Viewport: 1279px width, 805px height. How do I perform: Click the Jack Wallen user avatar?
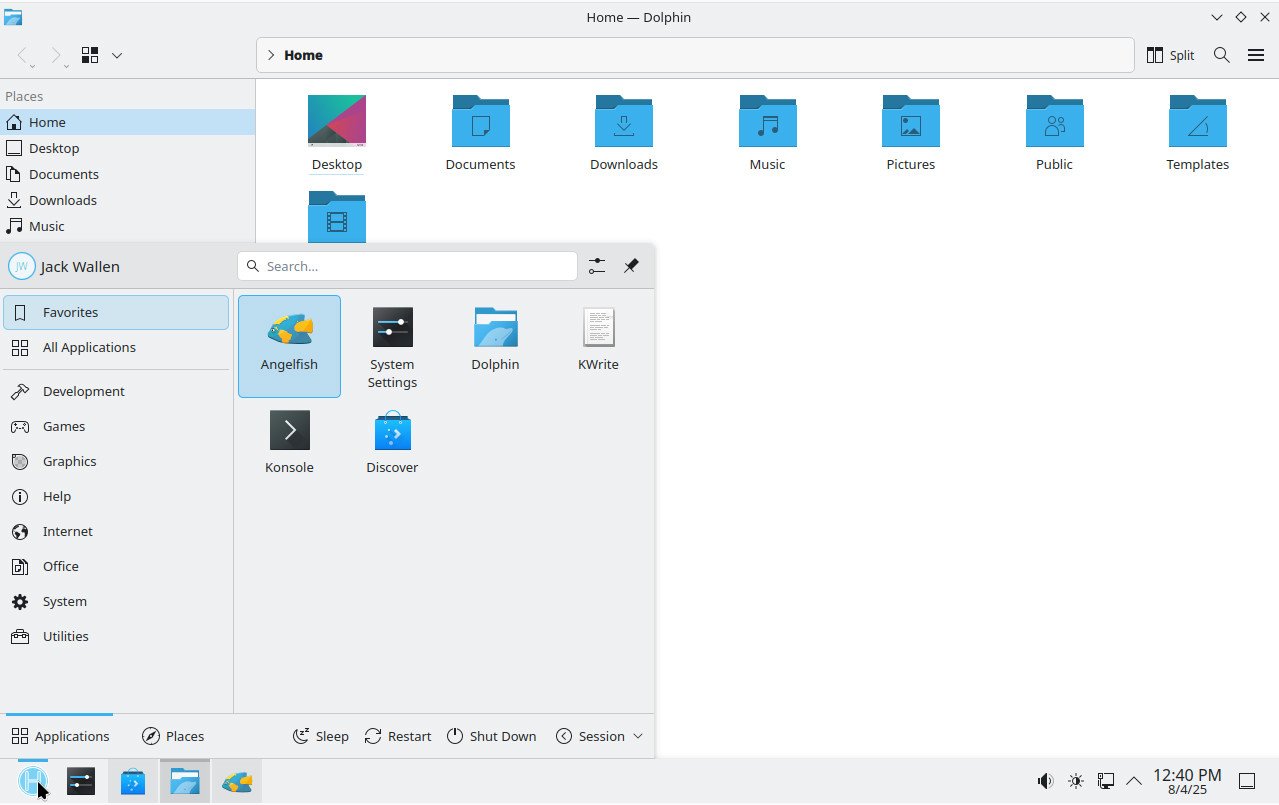21,266
